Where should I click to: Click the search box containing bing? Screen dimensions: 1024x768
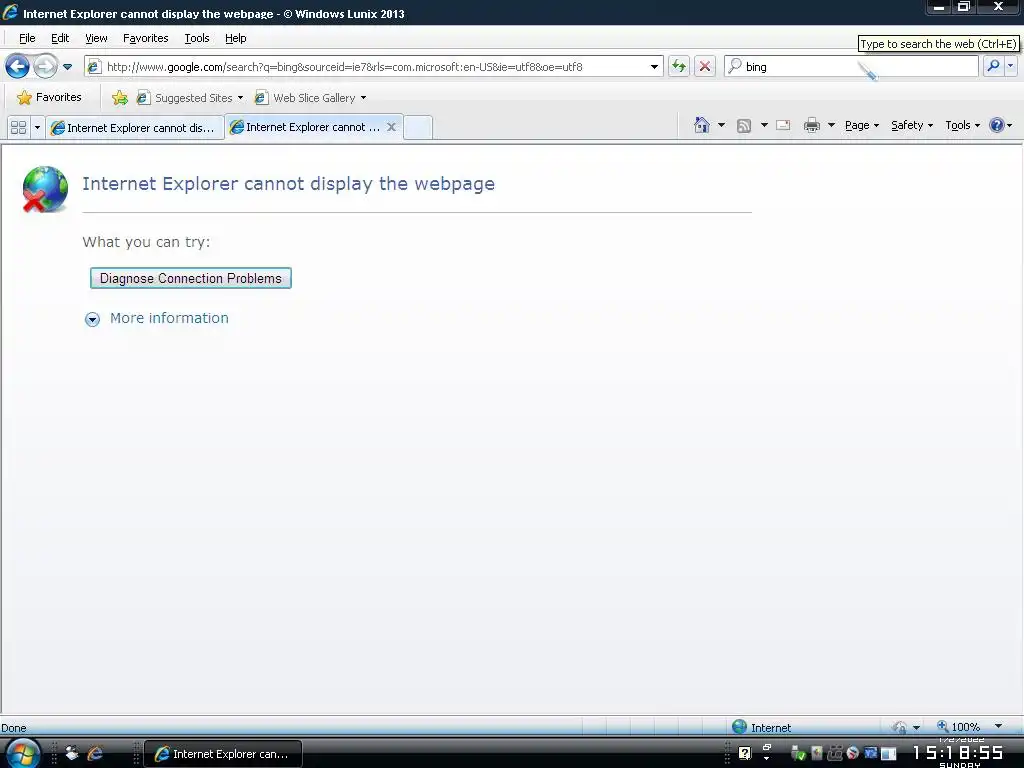(851, 67)
